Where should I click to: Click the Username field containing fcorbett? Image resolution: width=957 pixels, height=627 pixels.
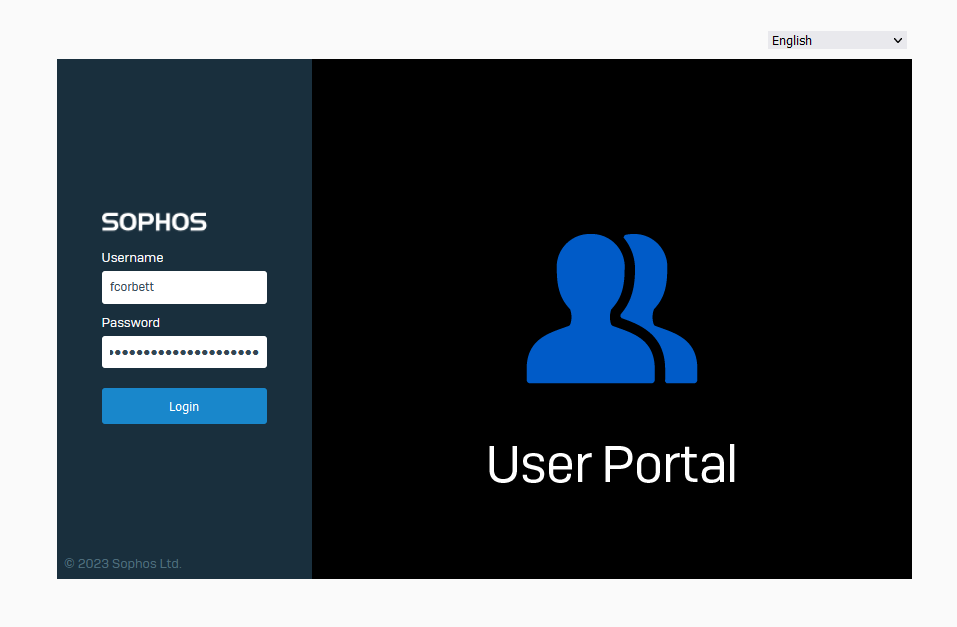click(184, 288)
